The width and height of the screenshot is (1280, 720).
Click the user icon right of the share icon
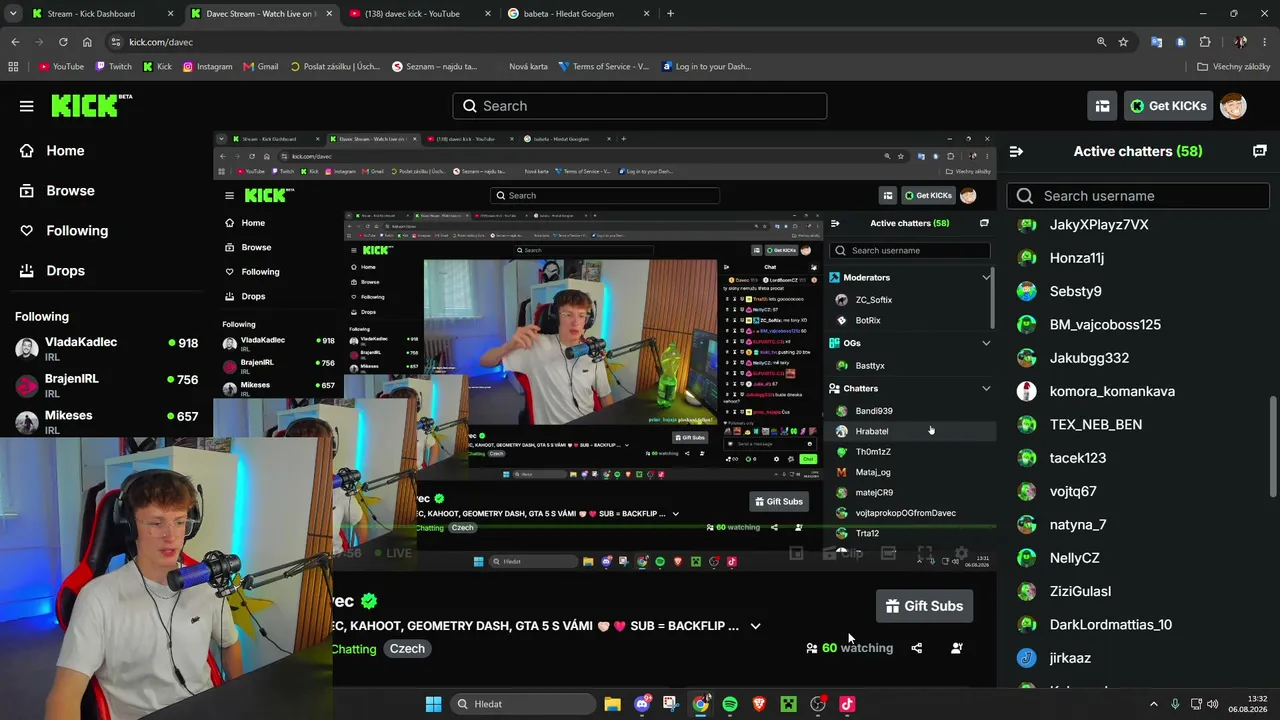click(x=957, y=648)
